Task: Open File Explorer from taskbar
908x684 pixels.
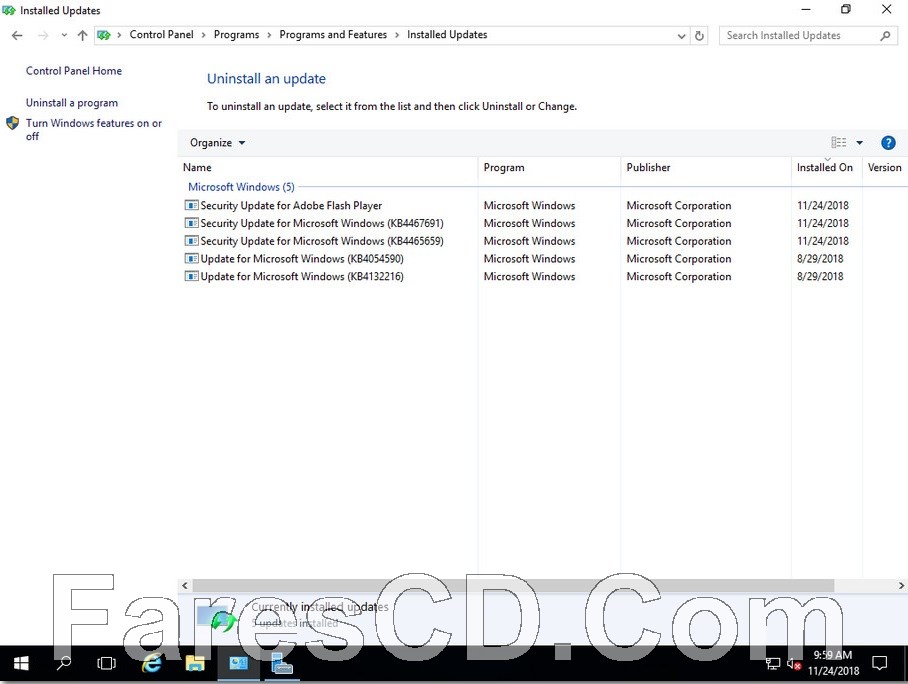Action: coord(195,663)
